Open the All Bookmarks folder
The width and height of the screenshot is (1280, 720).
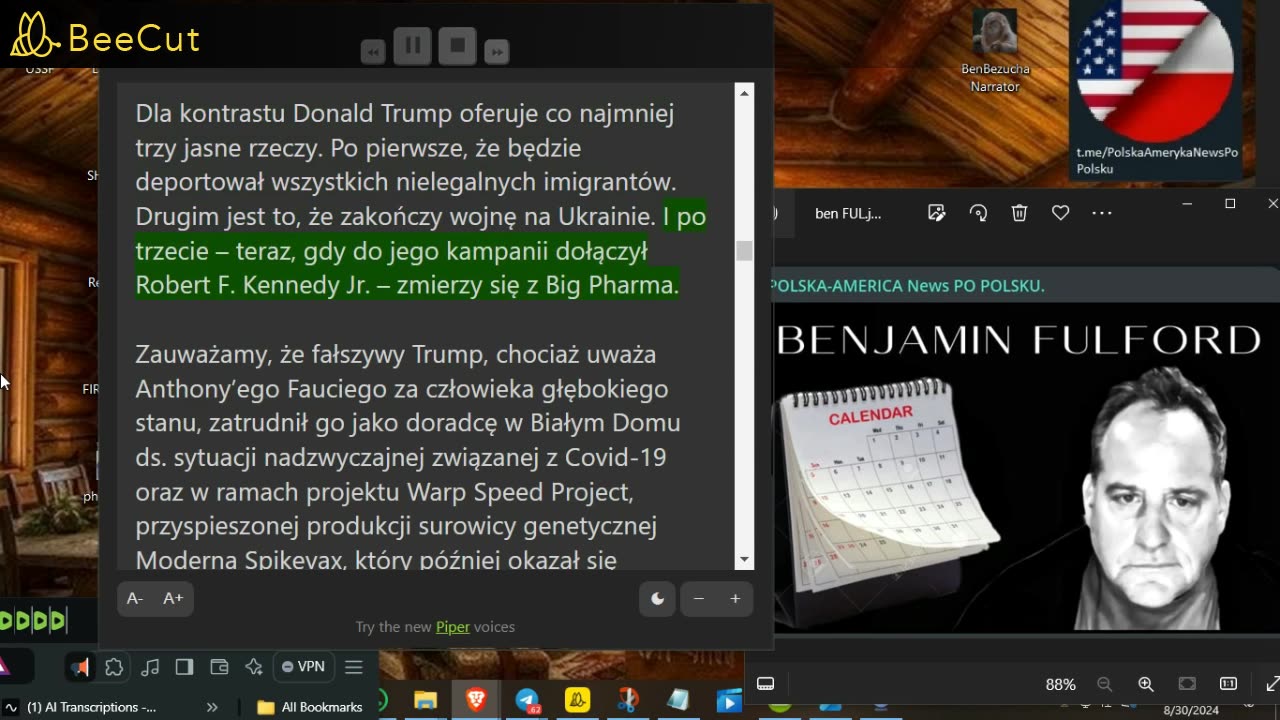310,707
